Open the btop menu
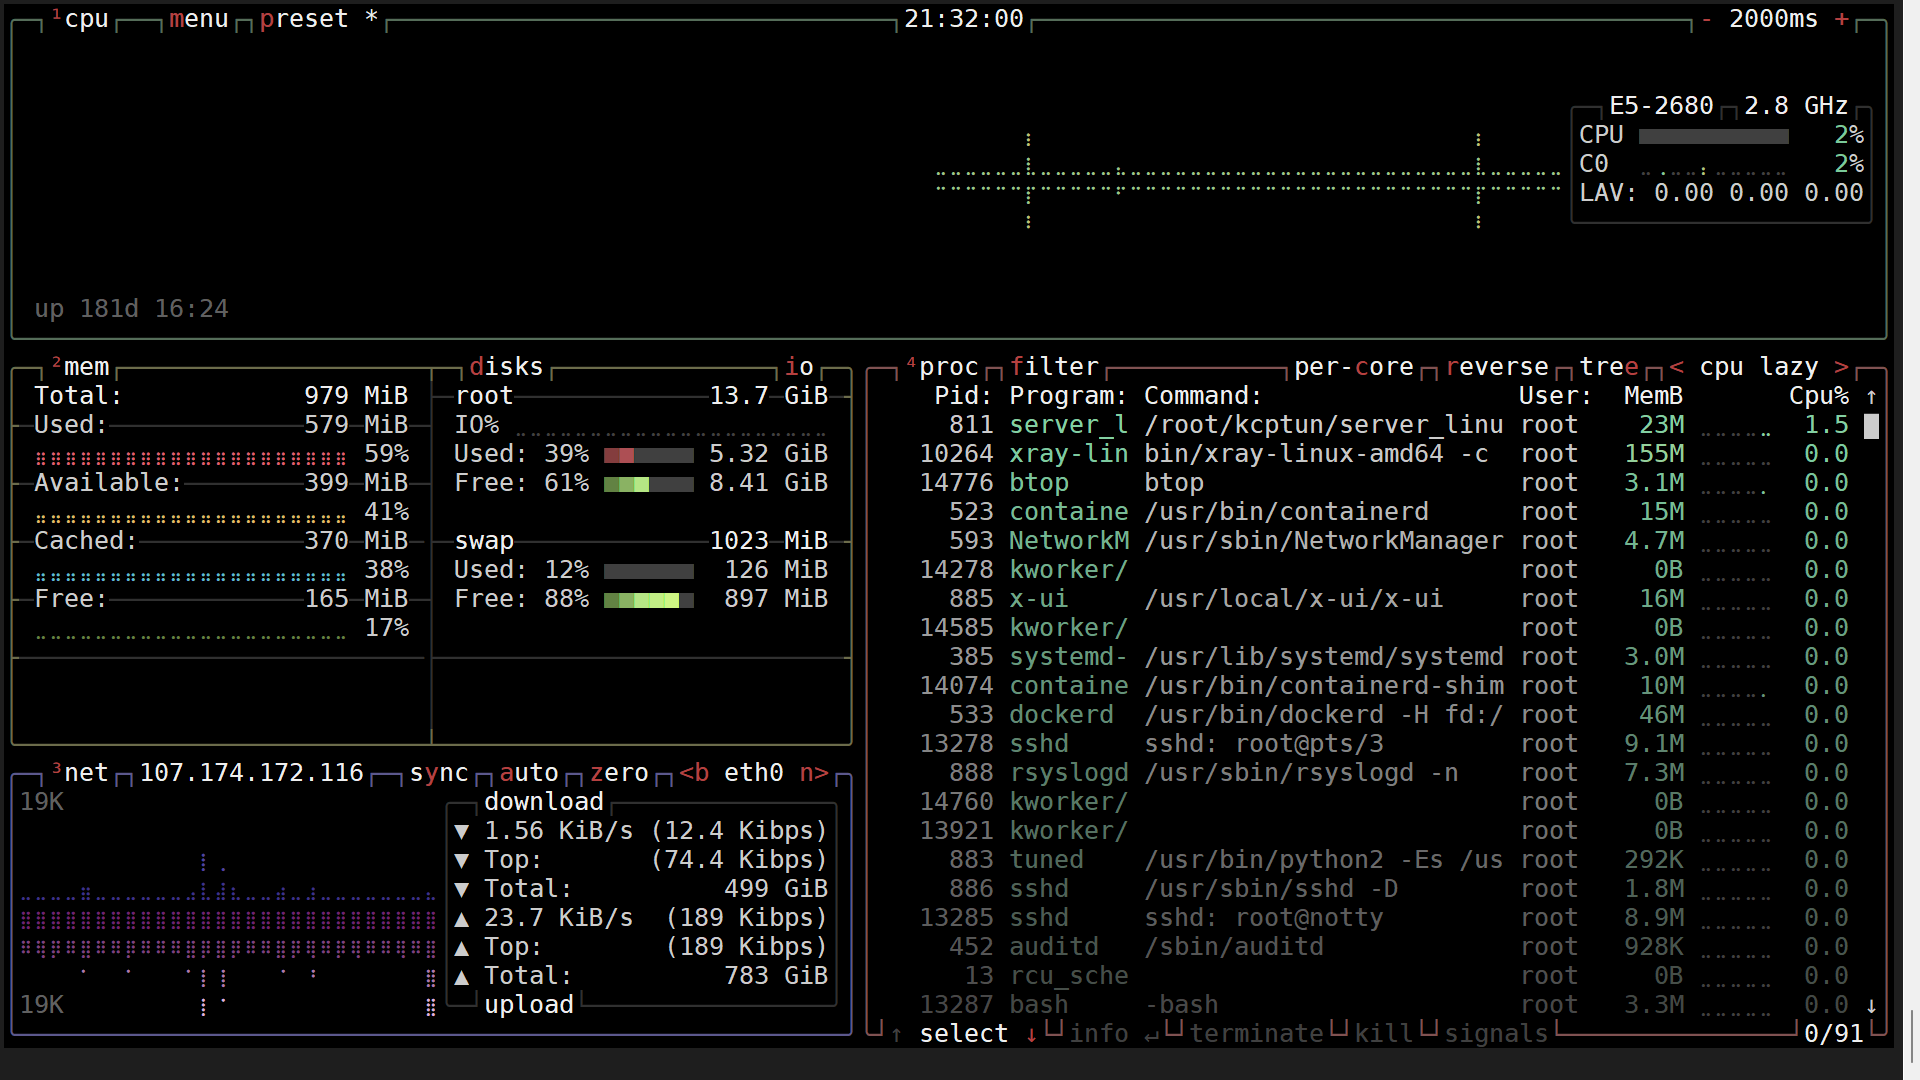The height and width of the screenshot is (1080, 1920). pos(198,19)
